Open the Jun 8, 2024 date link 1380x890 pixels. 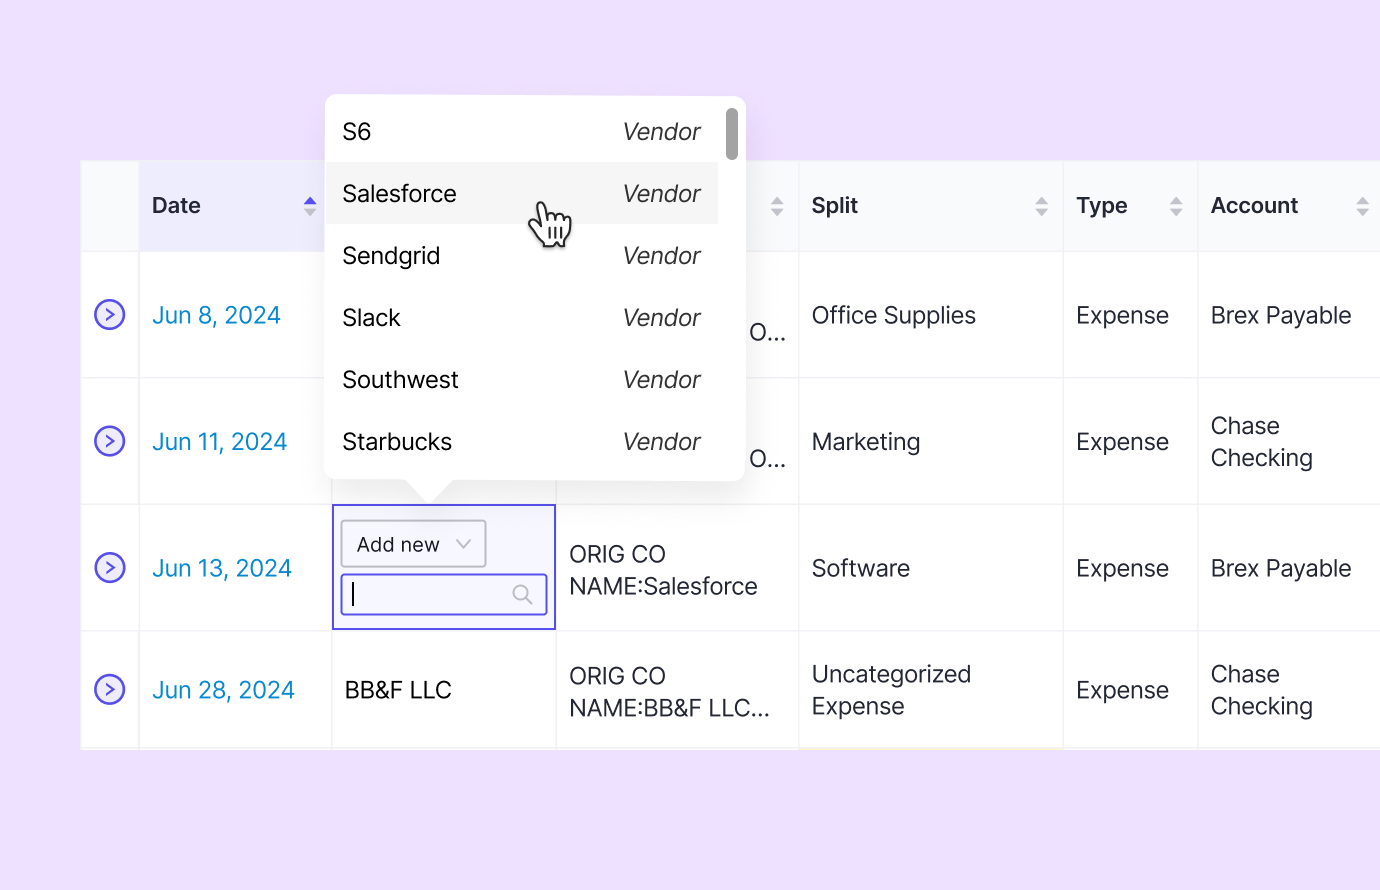point(216,315)
